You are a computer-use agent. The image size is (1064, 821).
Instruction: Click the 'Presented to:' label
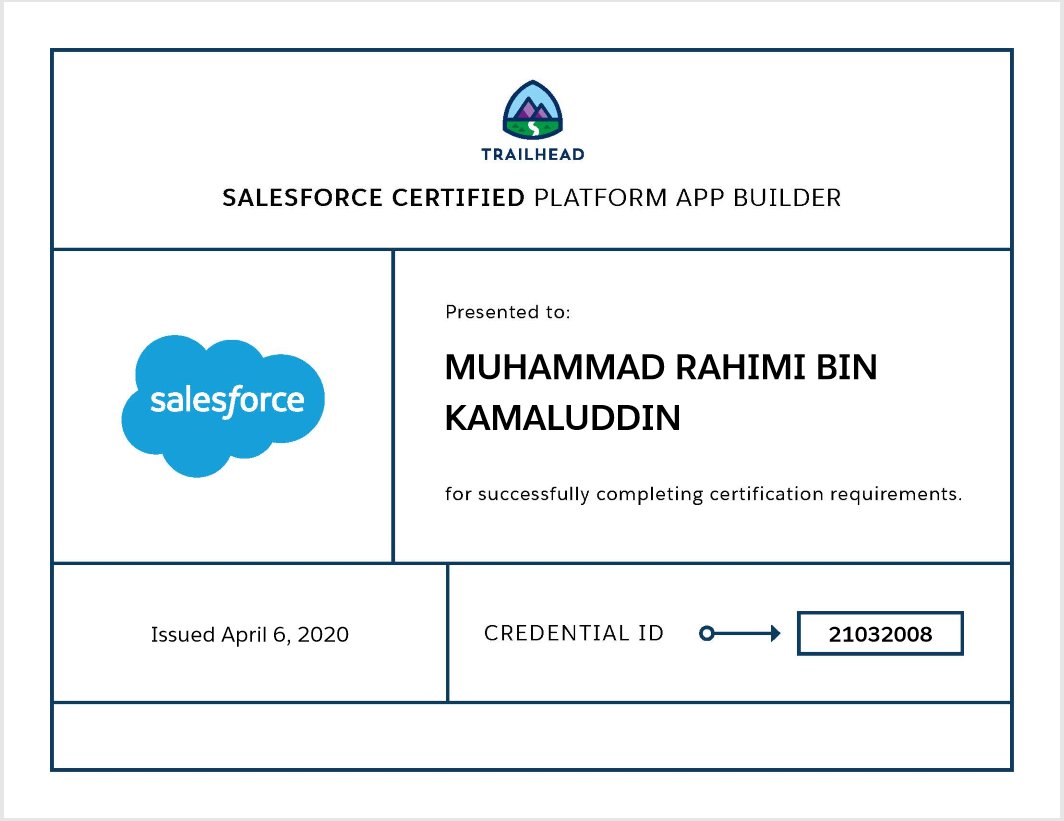pyautogui.click(x=508, y=312)
